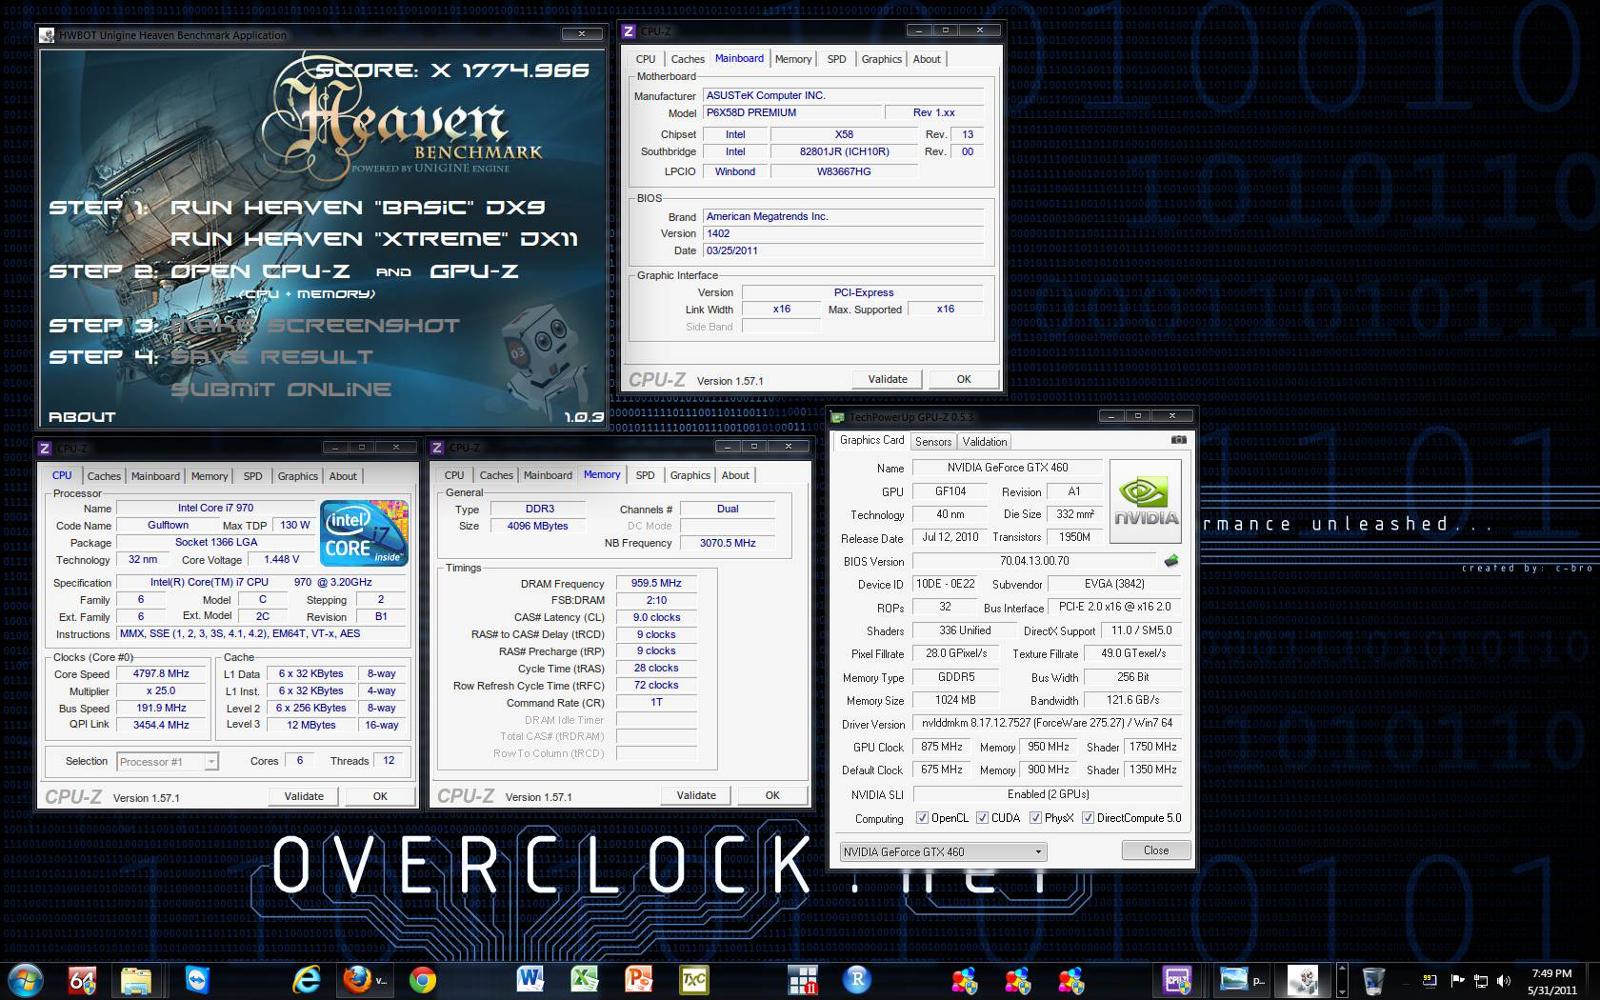Viewport: 1600px width, 1000px height.
Task: Click the Core Voltage 1.448 V value
Action: (x=281, y=559)
